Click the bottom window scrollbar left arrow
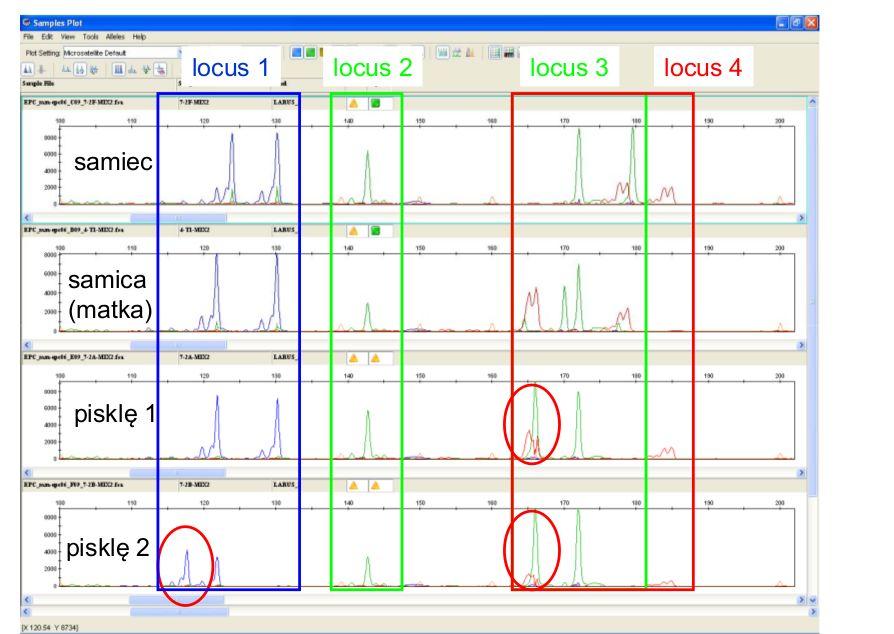The width and height of the screenshot is (894, 634). click(27, 612)
